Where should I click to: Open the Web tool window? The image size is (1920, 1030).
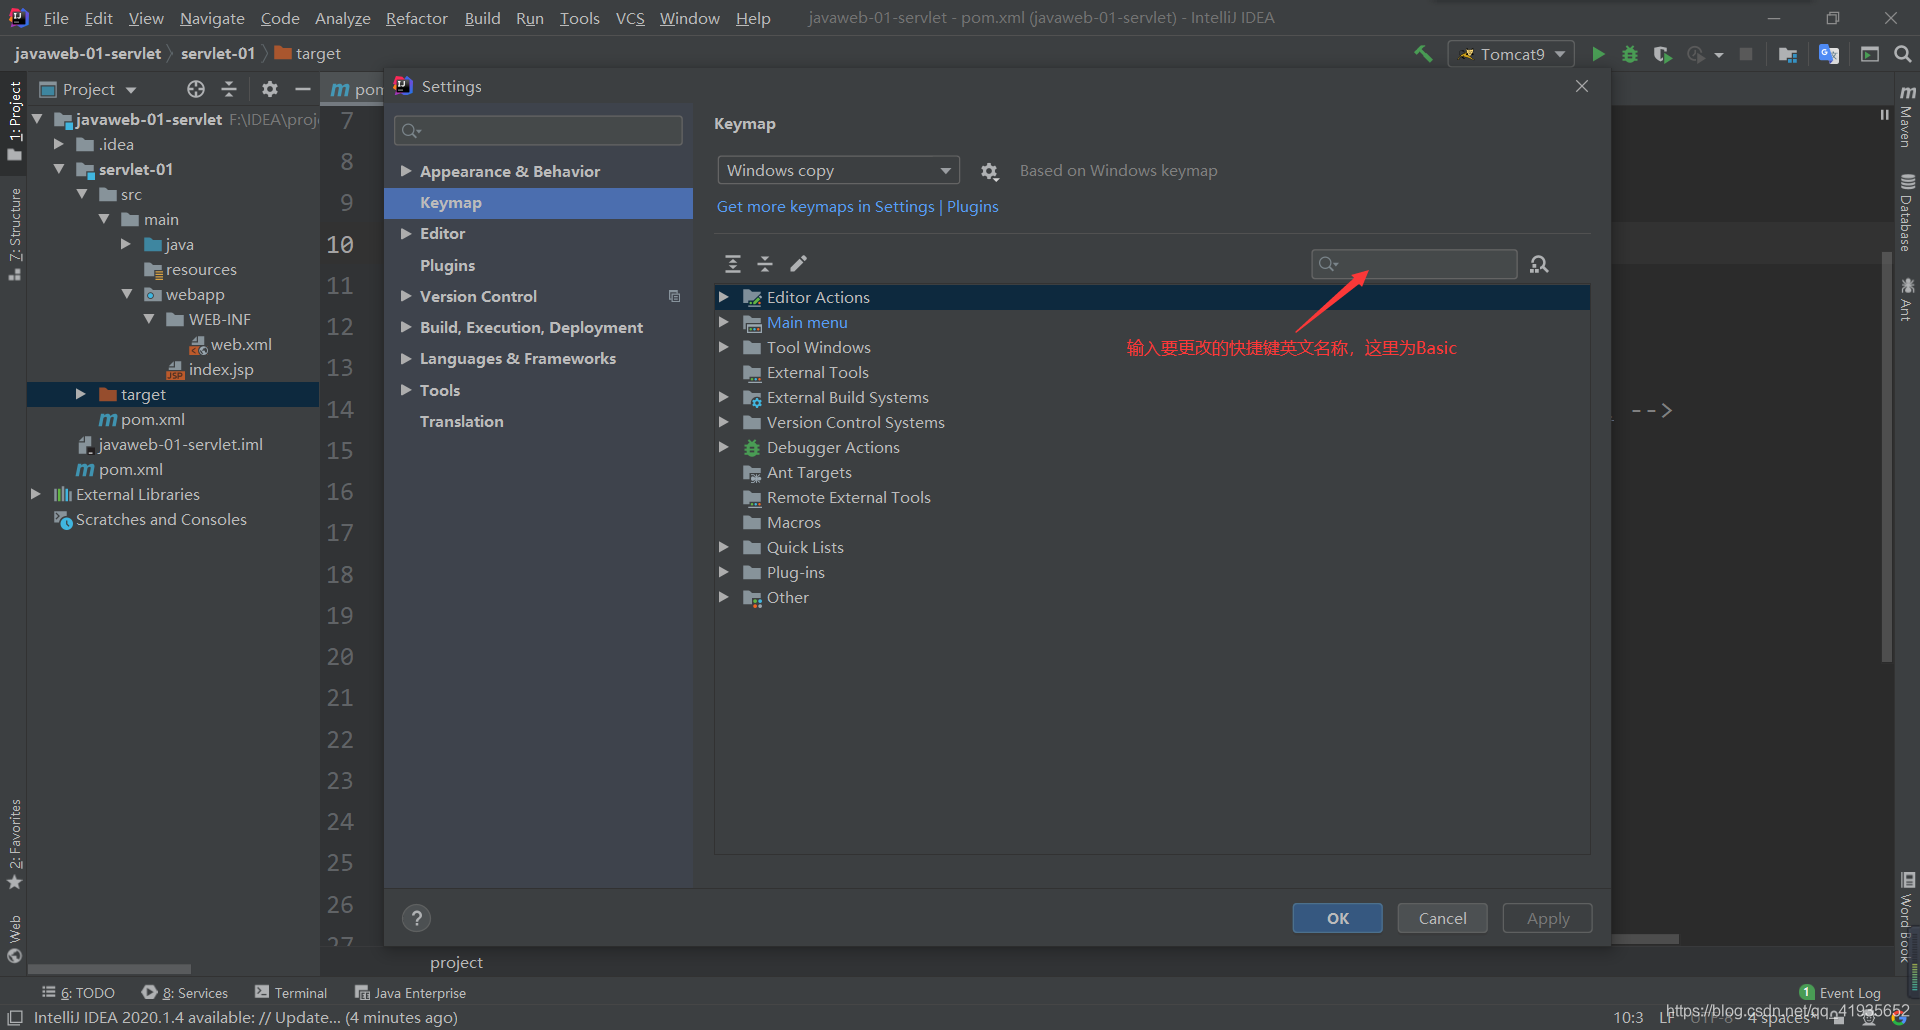click(x=15, y=938)
